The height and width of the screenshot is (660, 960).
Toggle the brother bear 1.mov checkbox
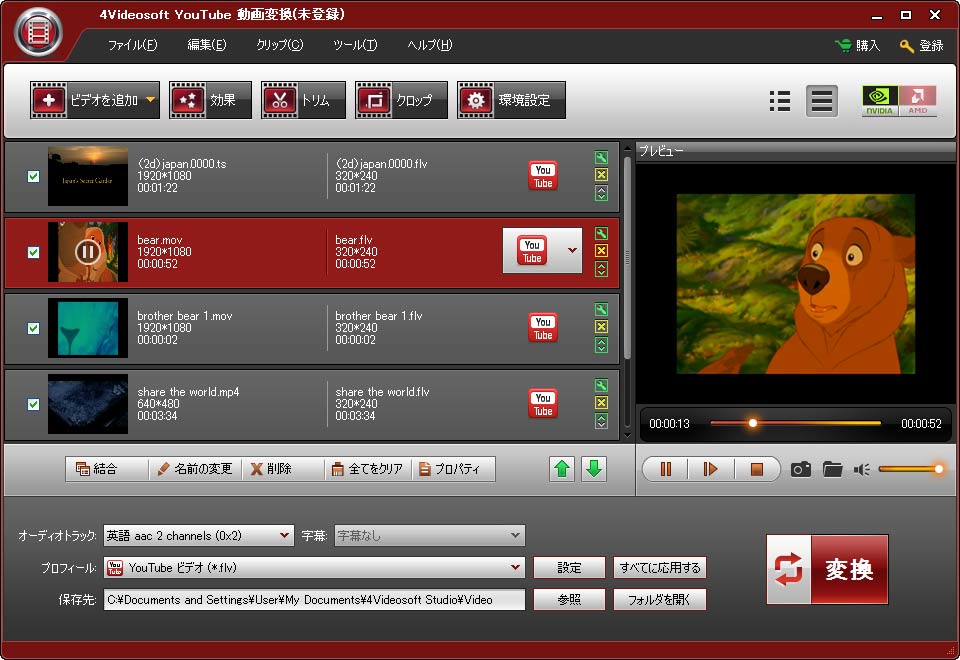[x=33, y=328]
